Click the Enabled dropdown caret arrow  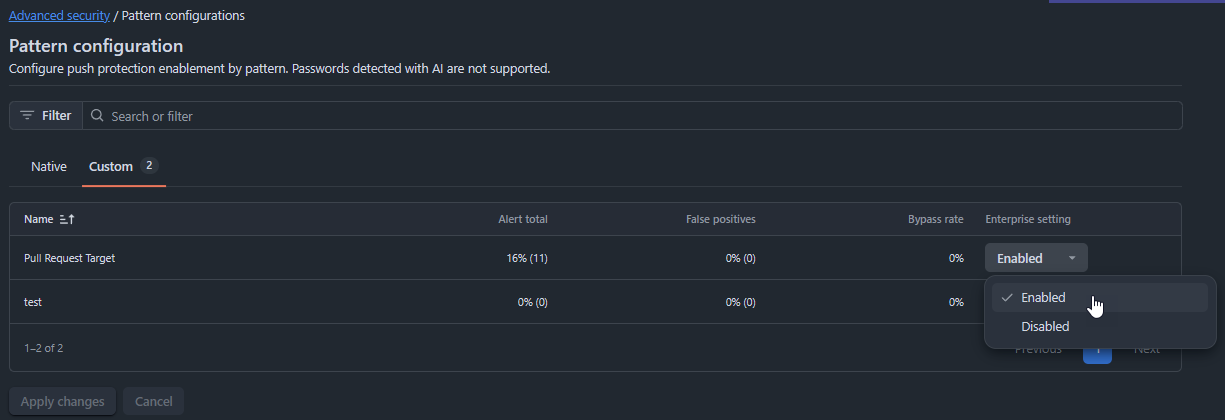pos(1072,258)
